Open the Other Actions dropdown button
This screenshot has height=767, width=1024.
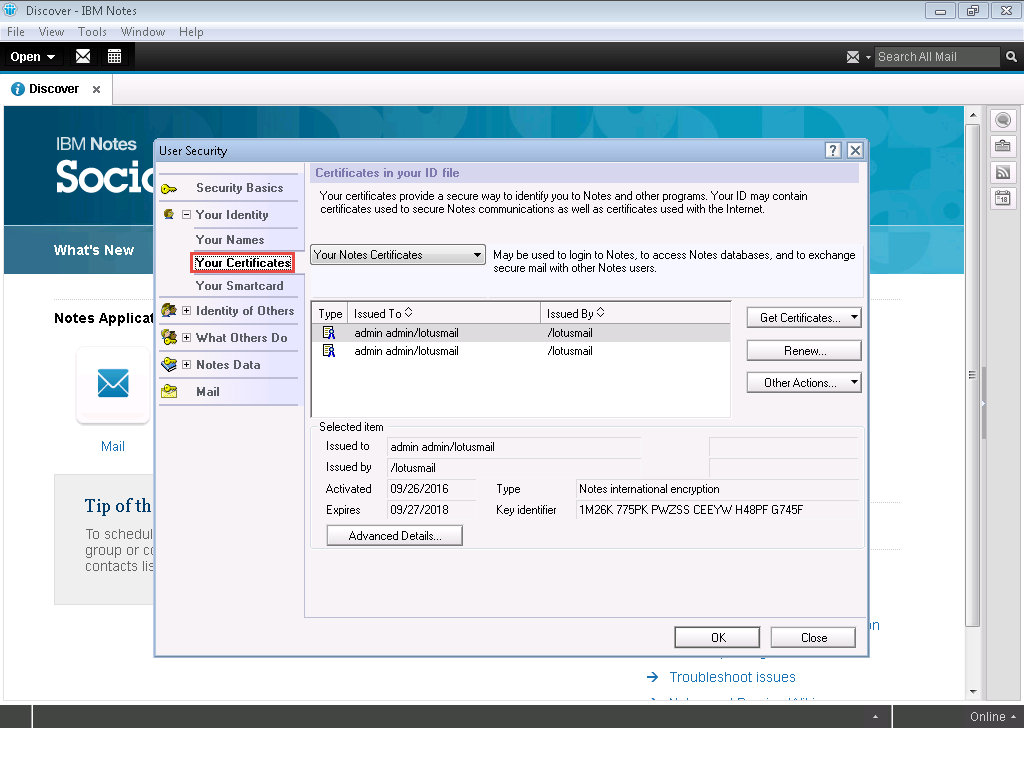pyautogui.click(x=804, y=383)
